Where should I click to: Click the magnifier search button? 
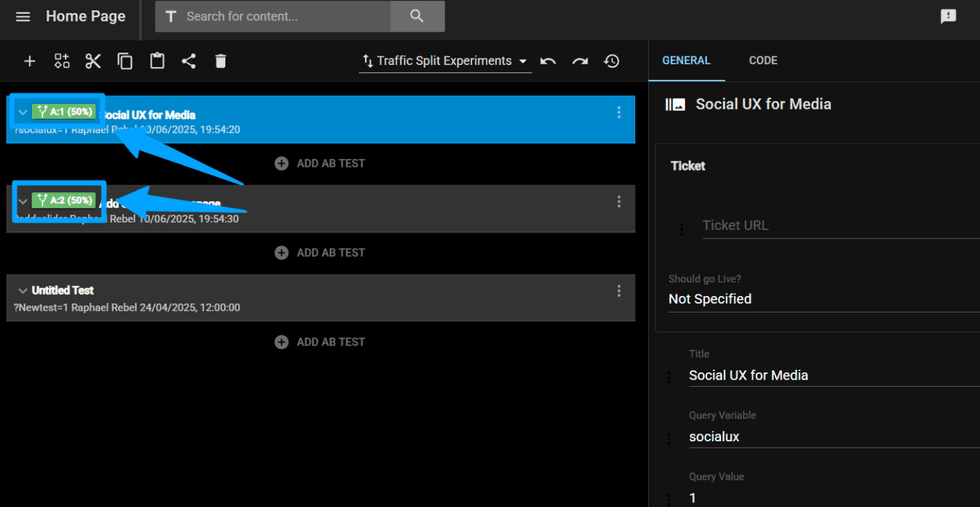(x=417, y=16)
